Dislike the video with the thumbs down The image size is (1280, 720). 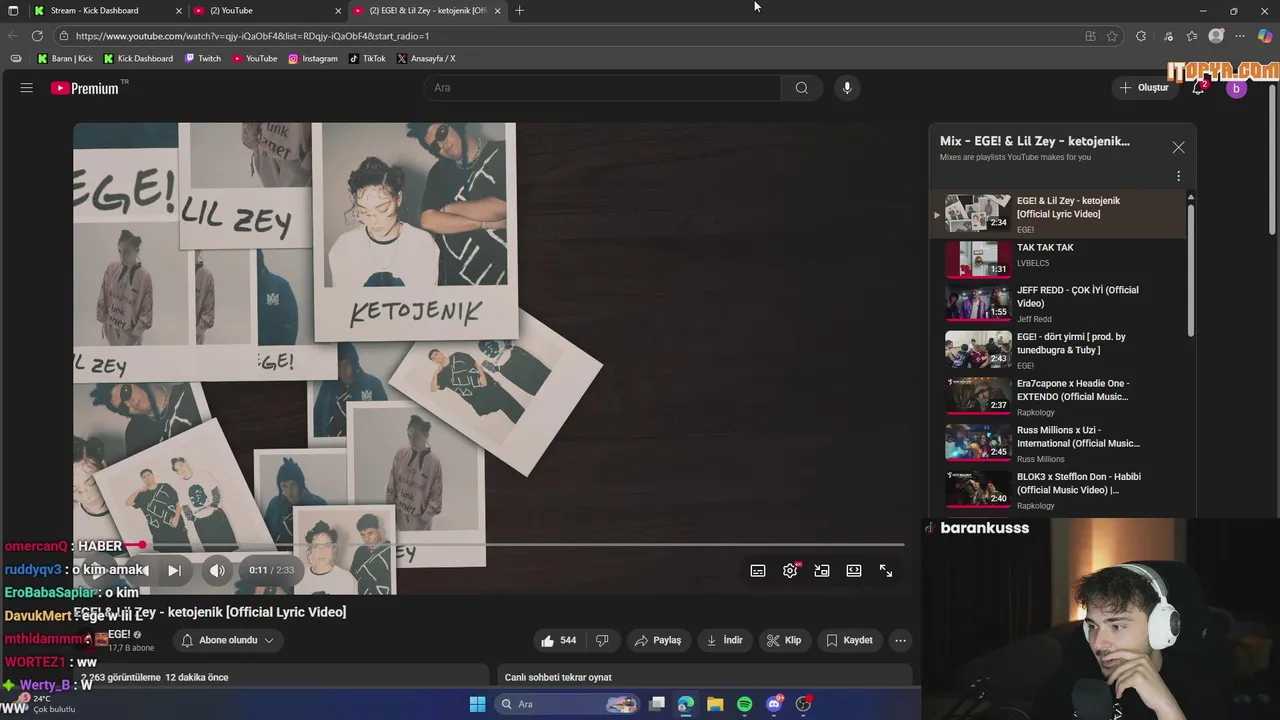coord(602,640)
